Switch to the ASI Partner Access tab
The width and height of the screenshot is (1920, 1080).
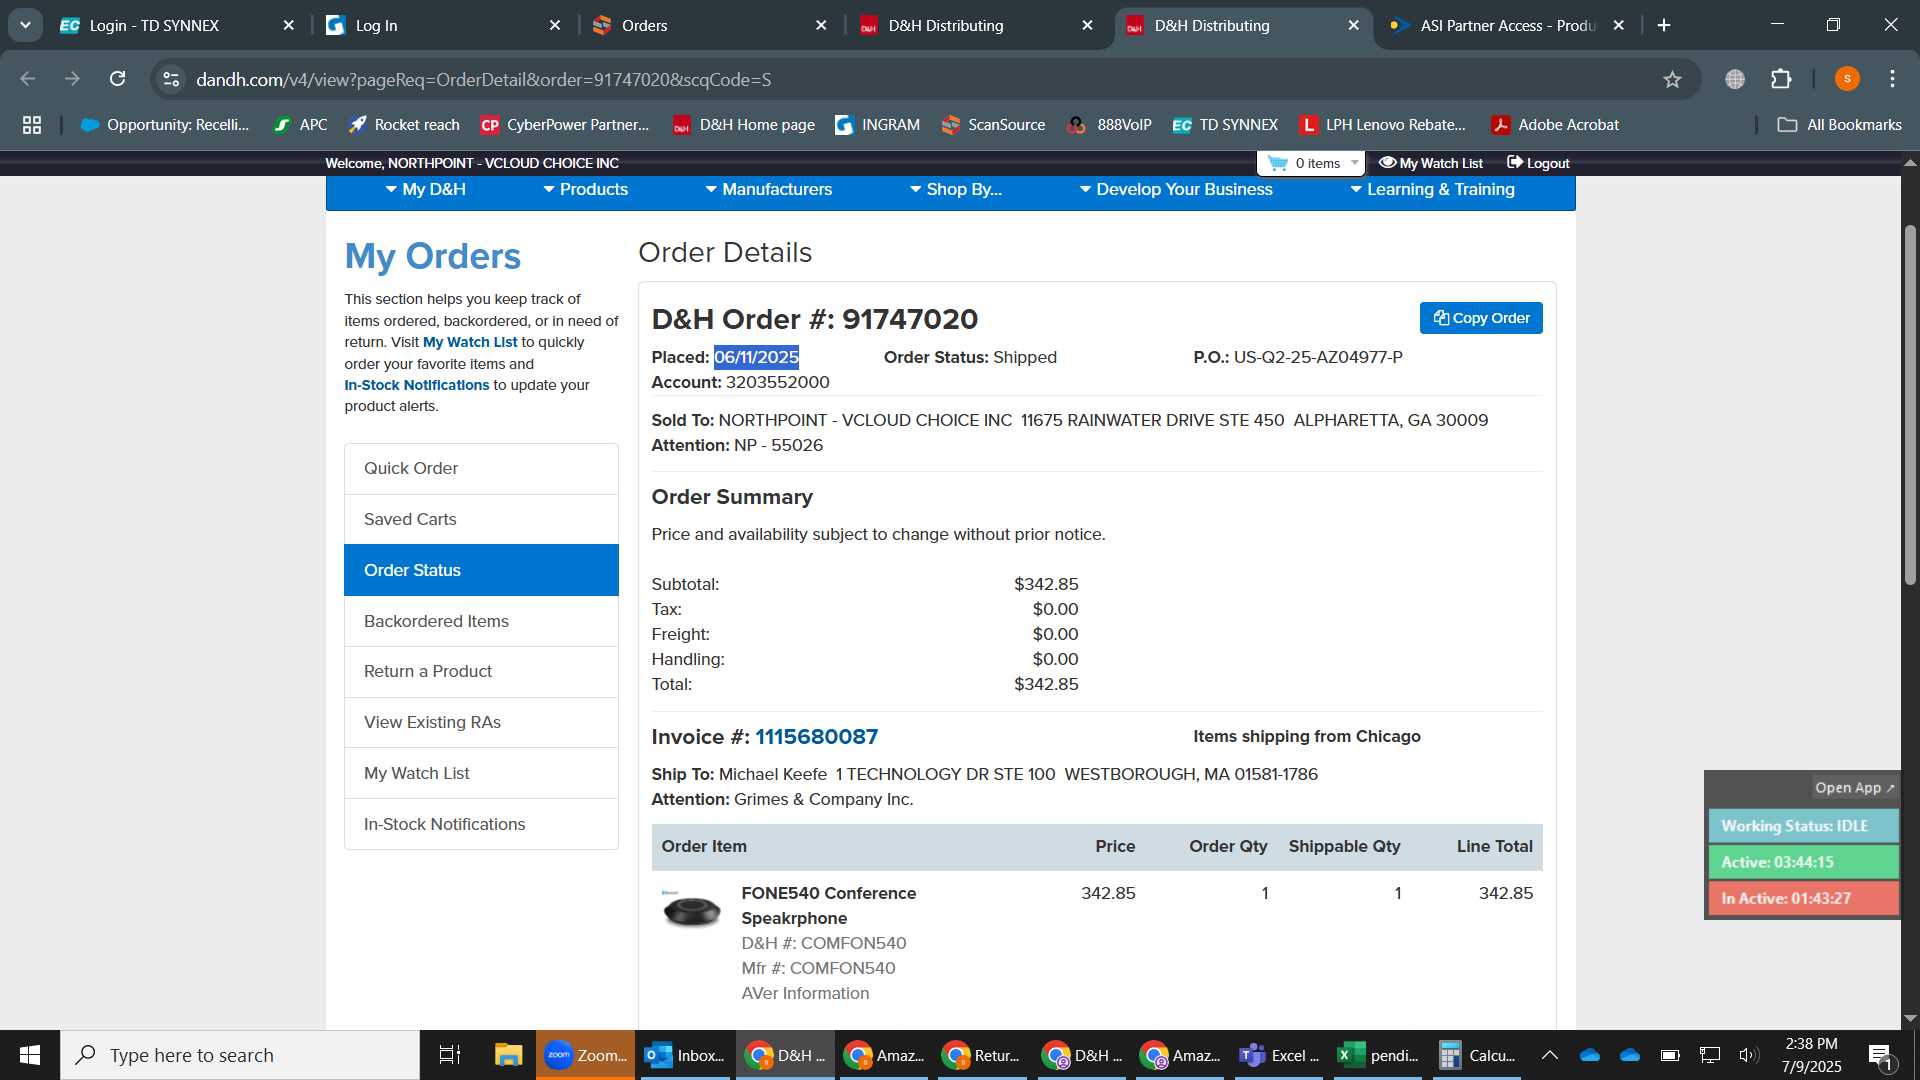click(1507, 25)
